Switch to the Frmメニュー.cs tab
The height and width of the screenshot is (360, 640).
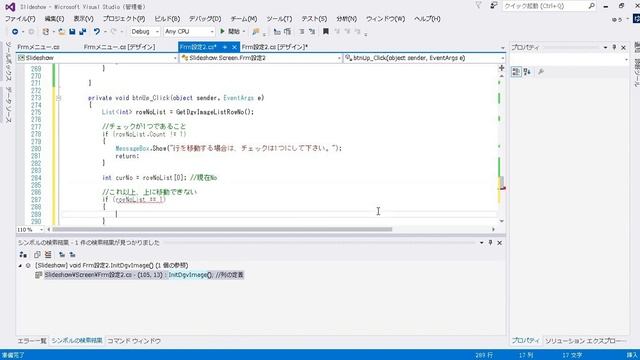pyautogui.click(x=38, y=47)
